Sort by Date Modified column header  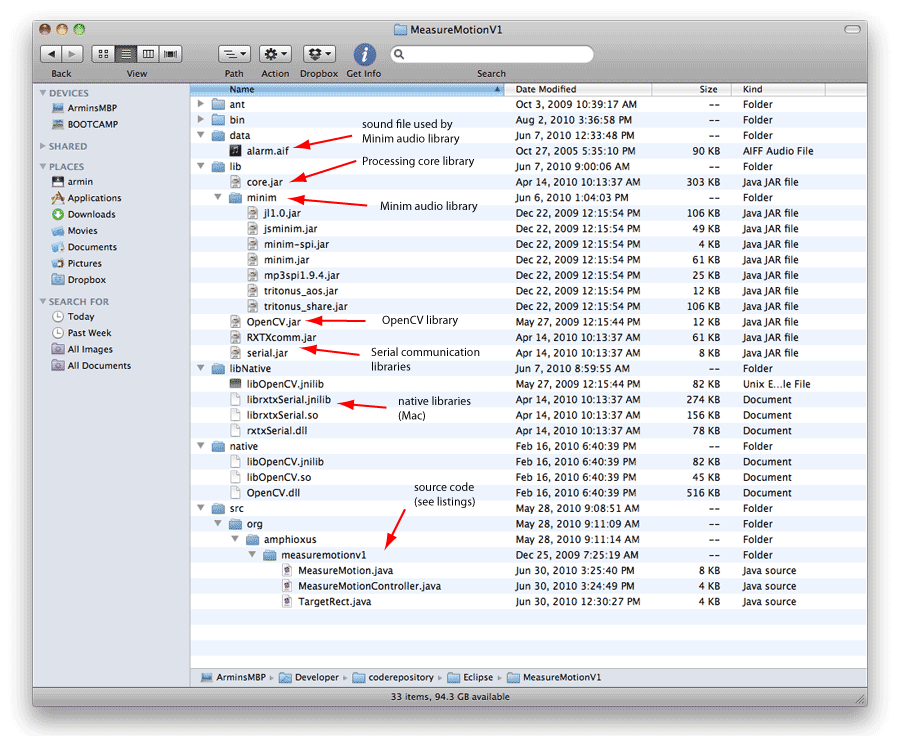coord(578,89)
